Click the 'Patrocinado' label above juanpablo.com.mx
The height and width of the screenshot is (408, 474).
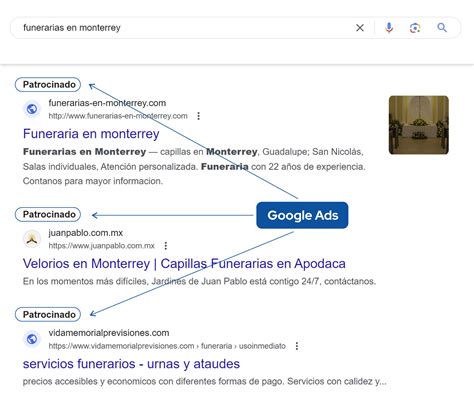pyautogui.click(x=48, y=214)
